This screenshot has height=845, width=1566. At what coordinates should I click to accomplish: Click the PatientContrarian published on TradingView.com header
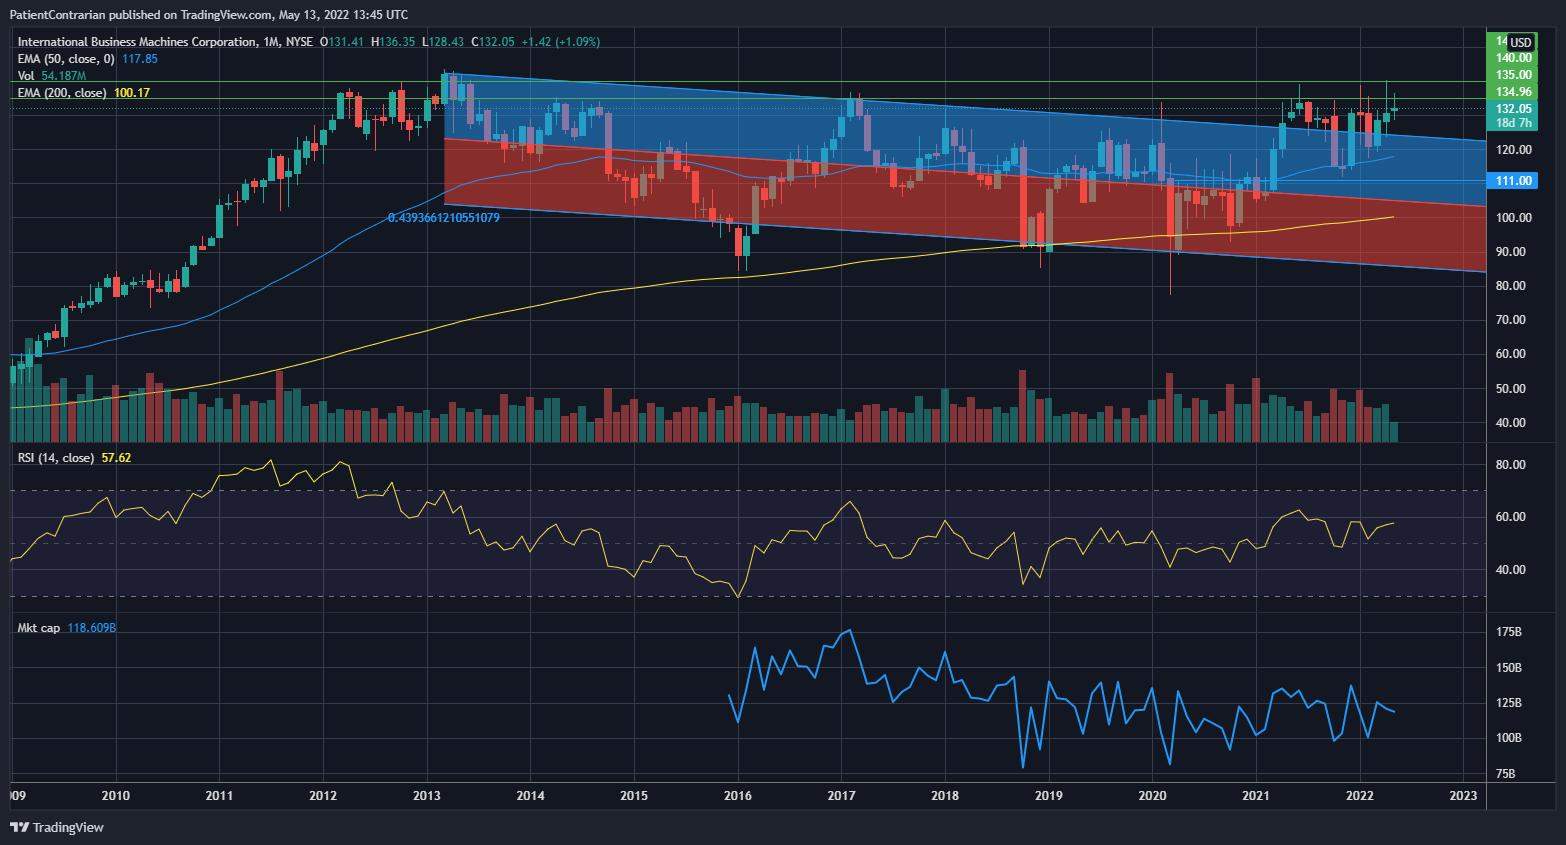(x=208, y=15)
